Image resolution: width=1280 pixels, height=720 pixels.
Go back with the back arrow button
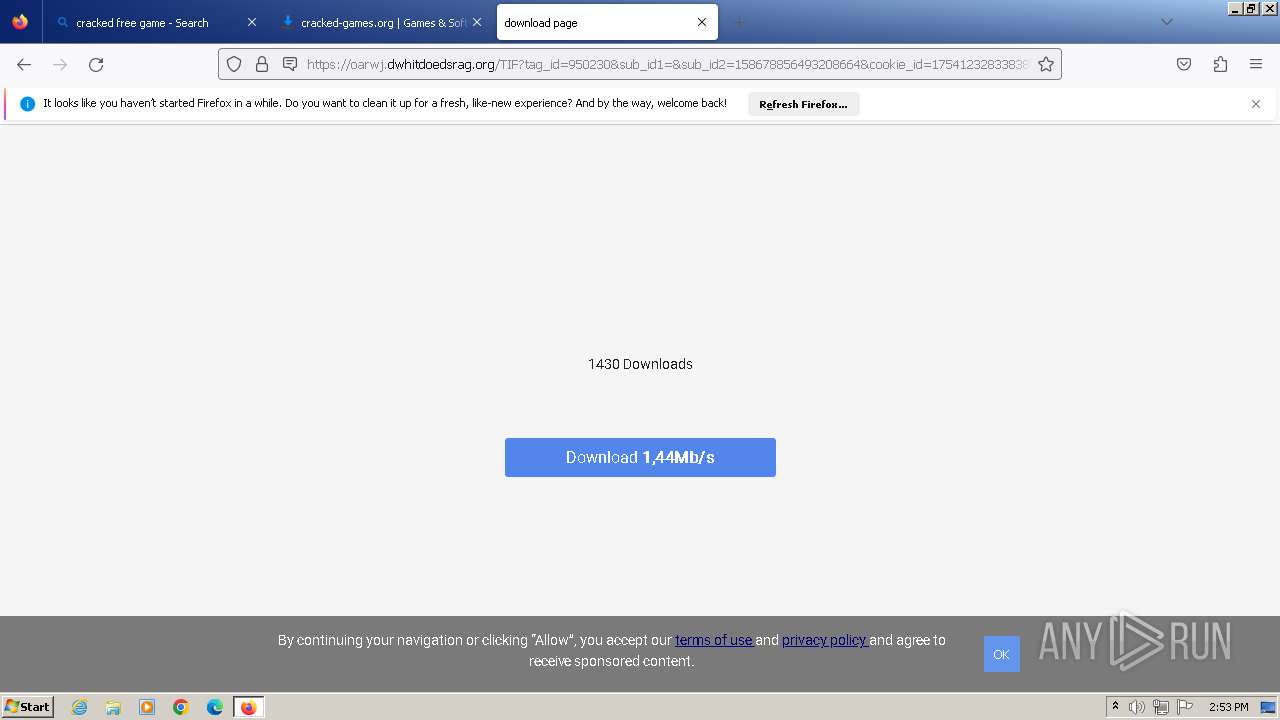click(x=24, y=64)
